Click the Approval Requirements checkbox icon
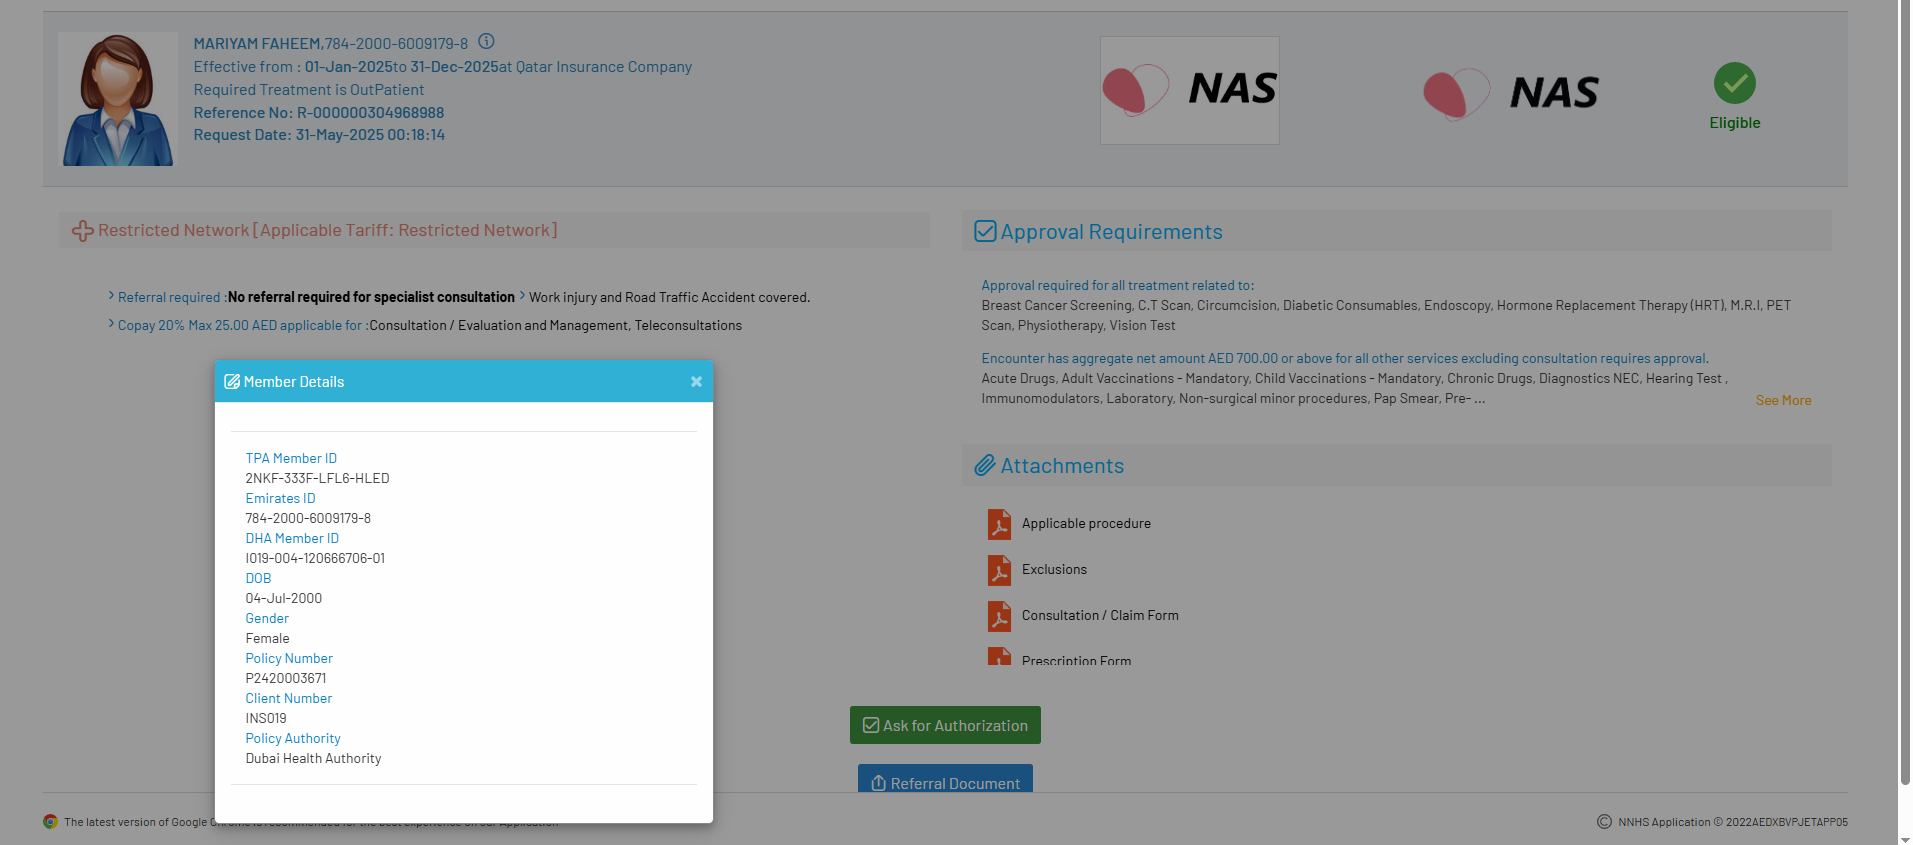The image size is (1913, 845). tap(985, 232)
